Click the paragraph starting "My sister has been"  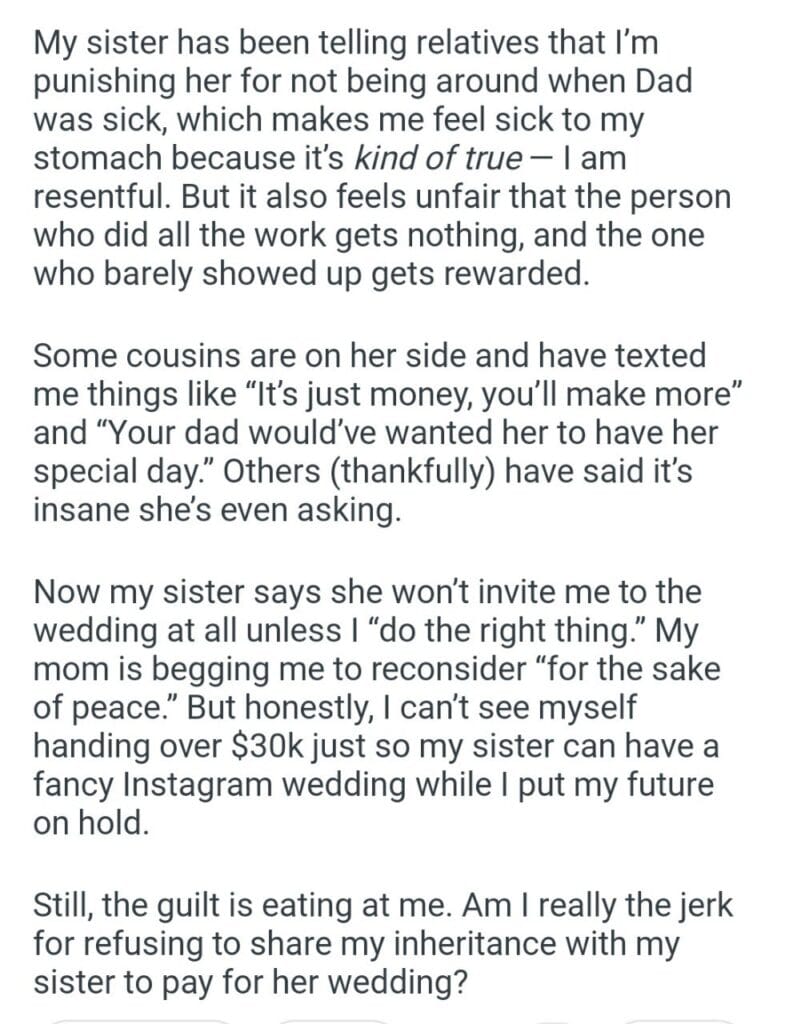pyautogui.click(x=380, y=158)
